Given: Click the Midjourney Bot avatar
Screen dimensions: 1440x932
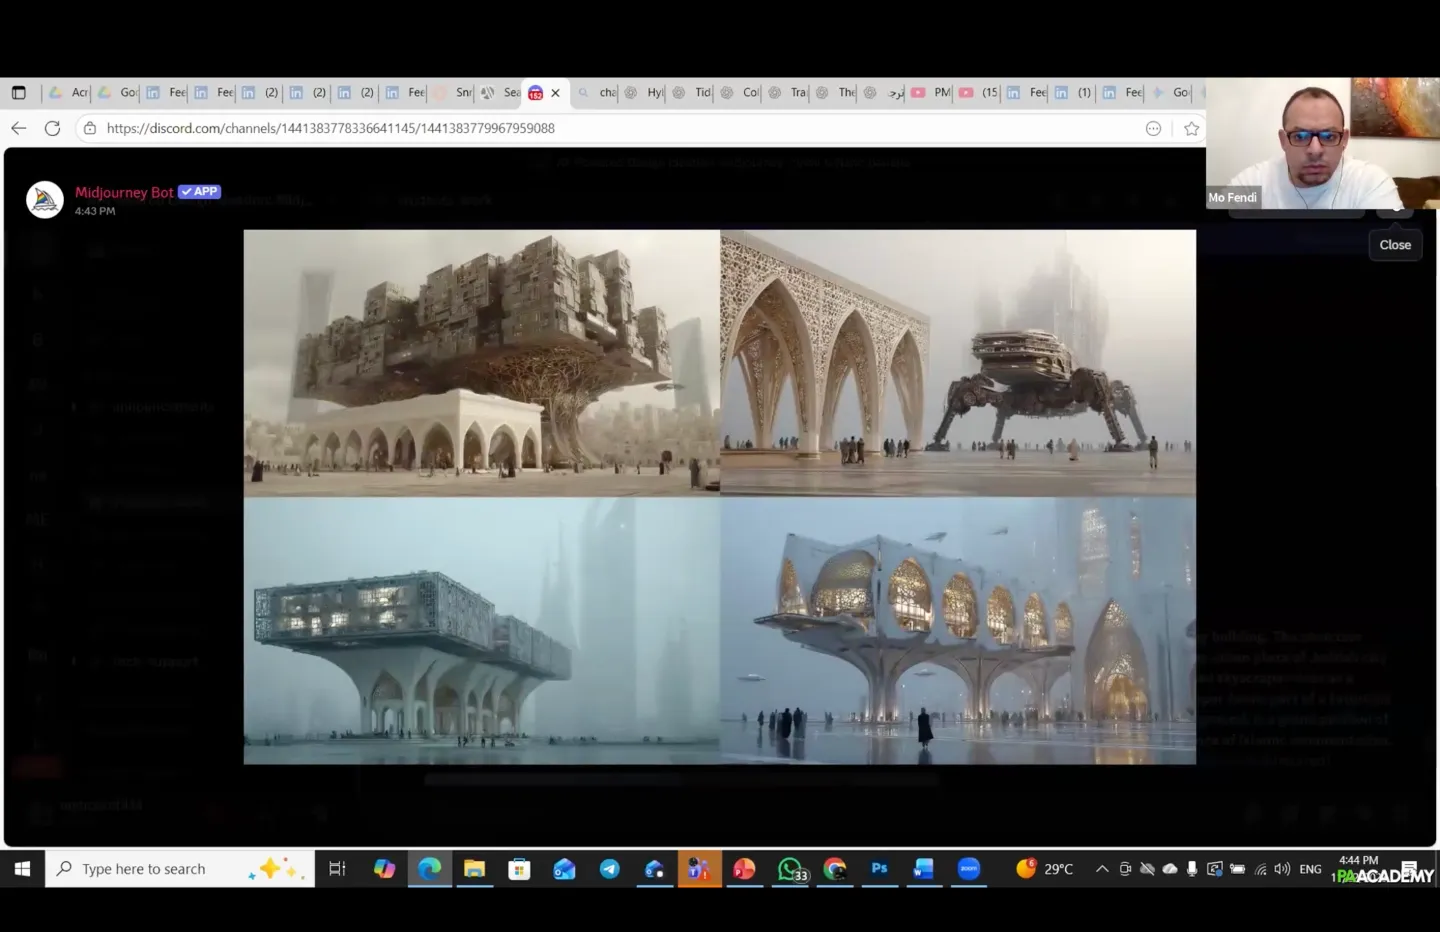Looking at the screenshot, I should 45,200.
